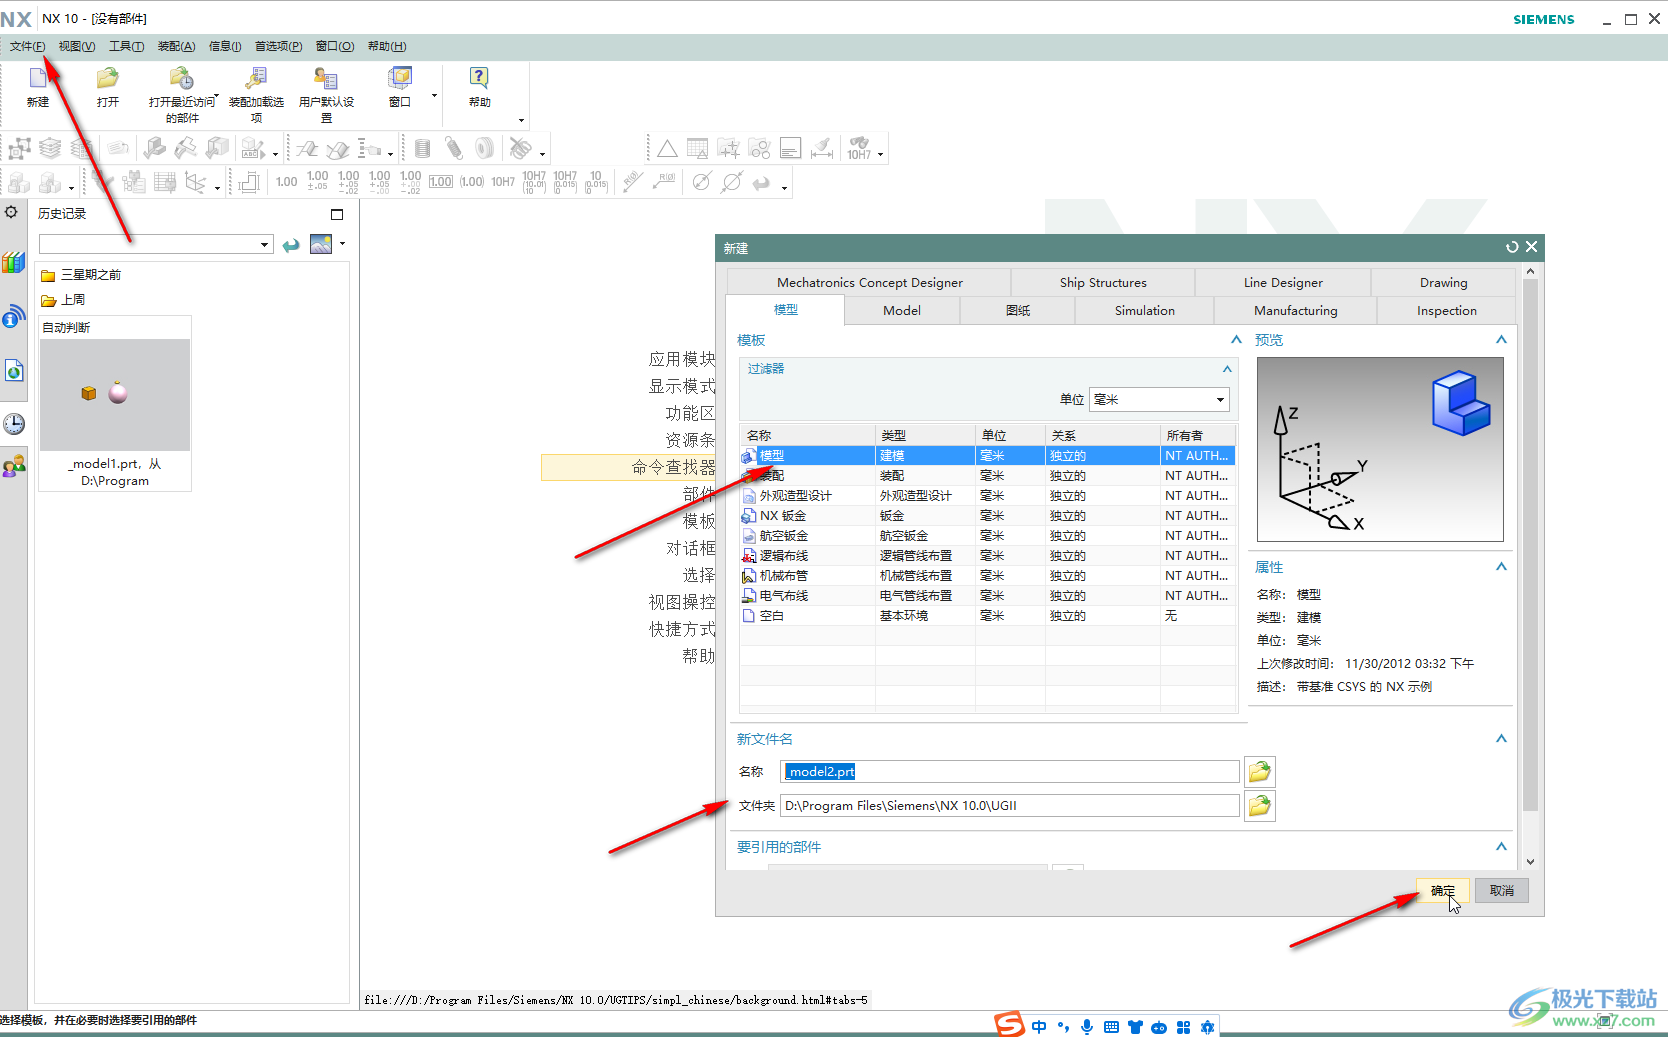The width and height of the screenshot is (1668, 1037).
Task: Click the Sogou input method S icon
Action: pyautogui.click(x=1009, y=1024)
